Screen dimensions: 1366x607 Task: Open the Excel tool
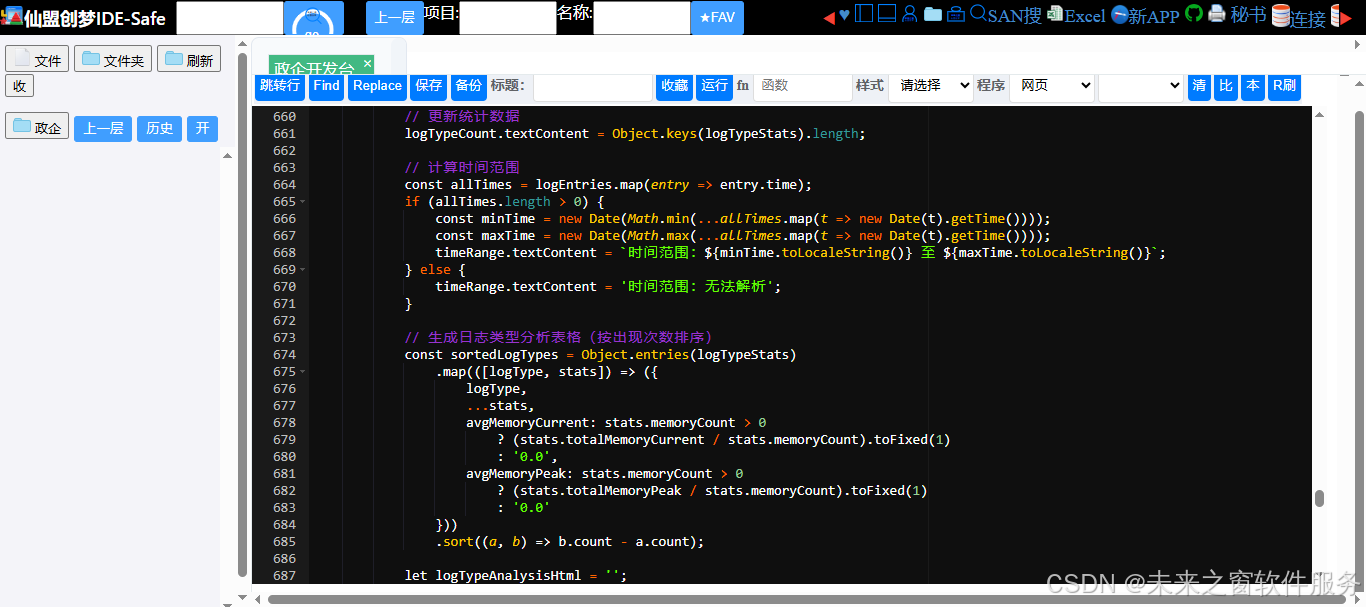[1076, 15]
